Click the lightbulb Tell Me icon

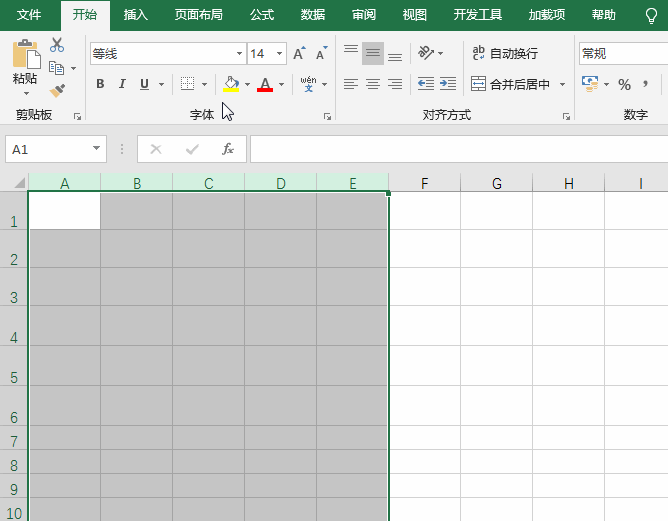(651, 16)
